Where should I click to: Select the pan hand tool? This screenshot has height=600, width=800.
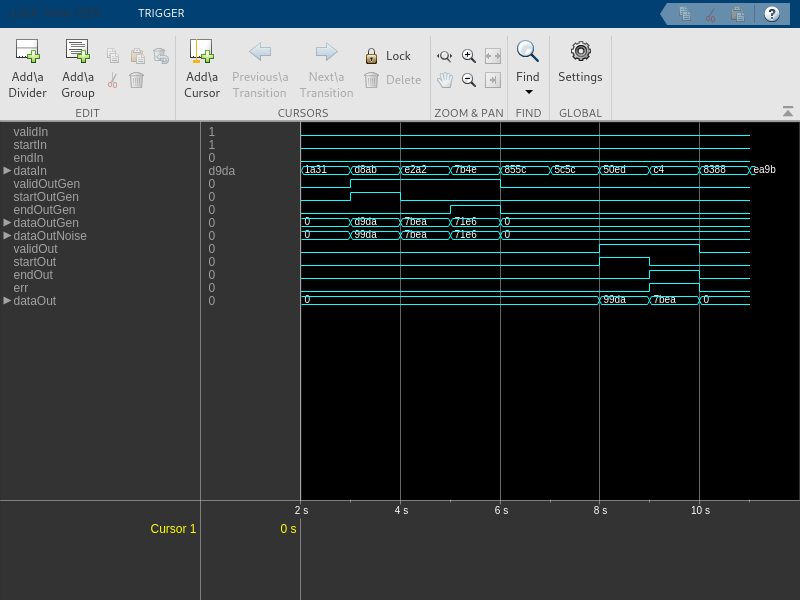pos(445,80)
